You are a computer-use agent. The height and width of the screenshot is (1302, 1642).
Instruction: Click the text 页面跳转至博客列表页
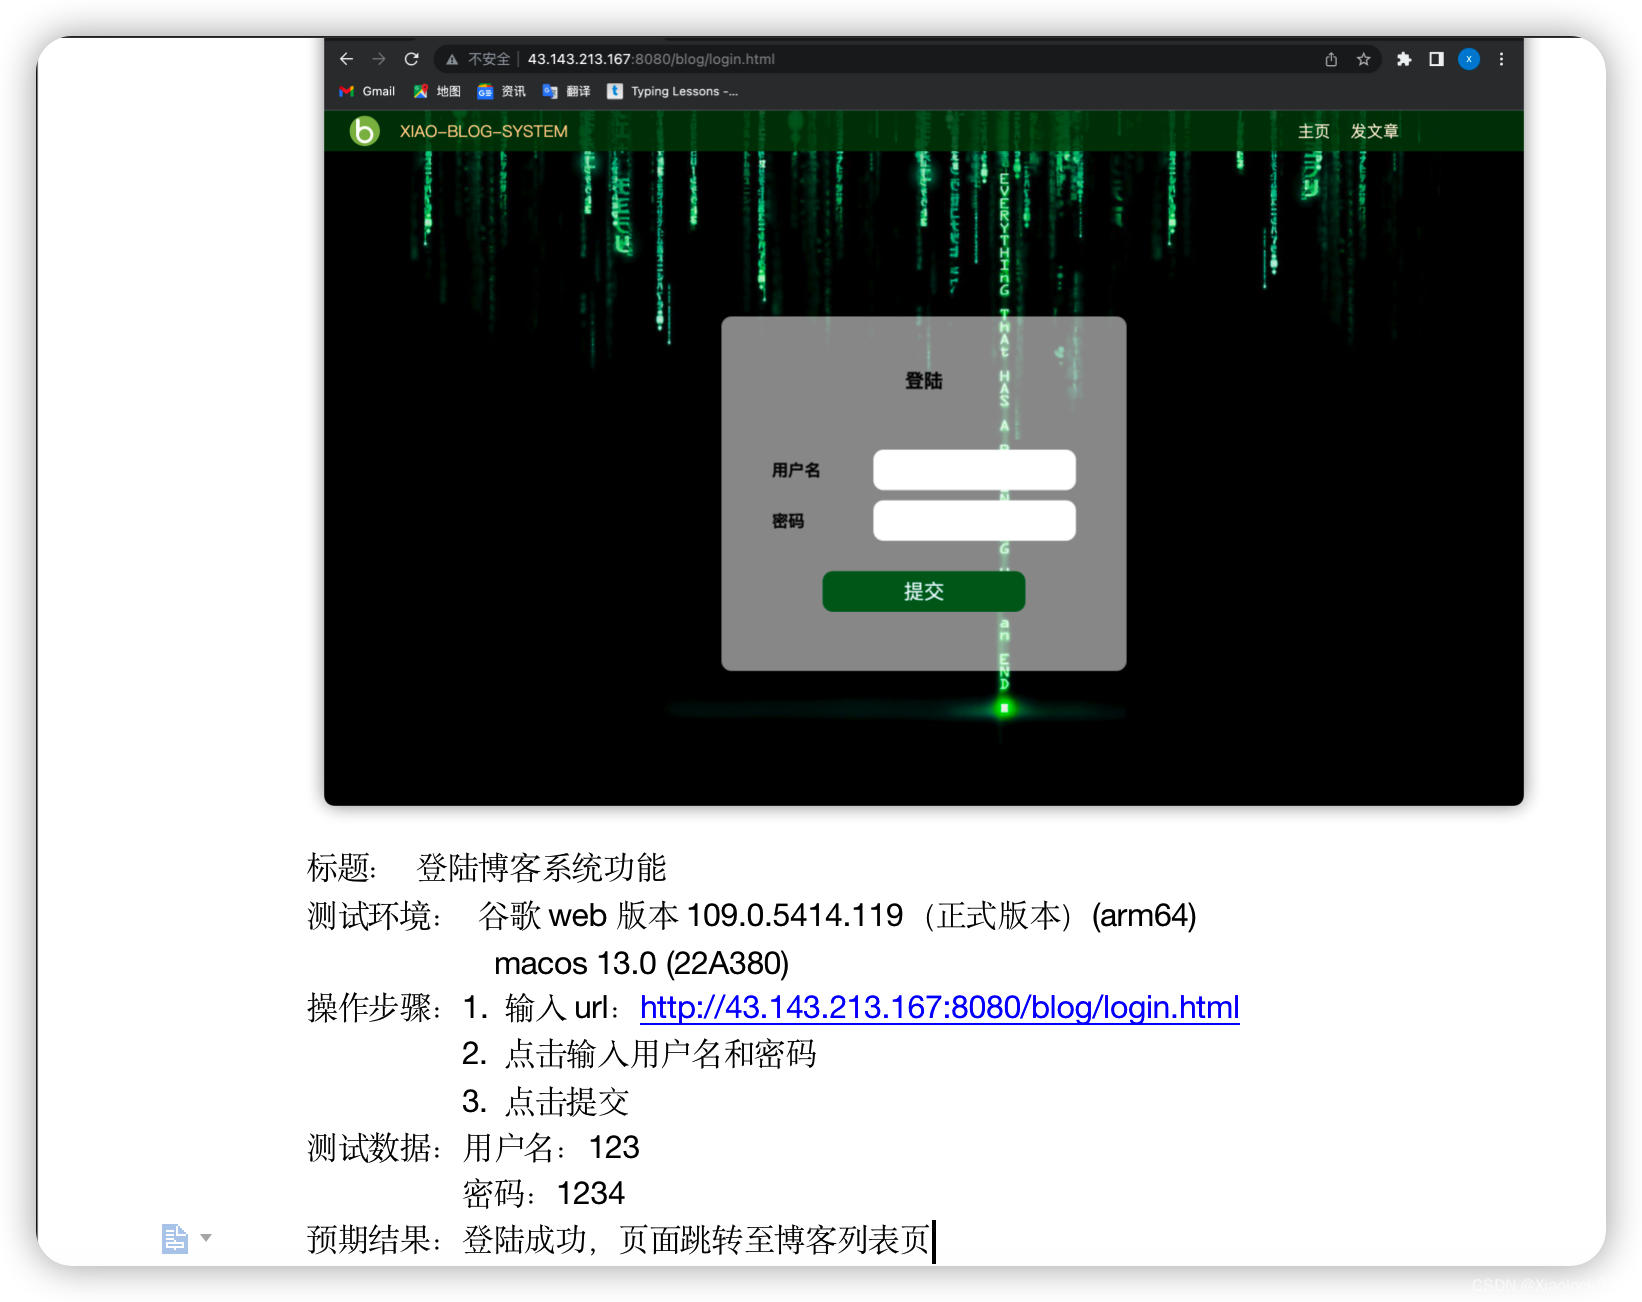point(775,1240)
